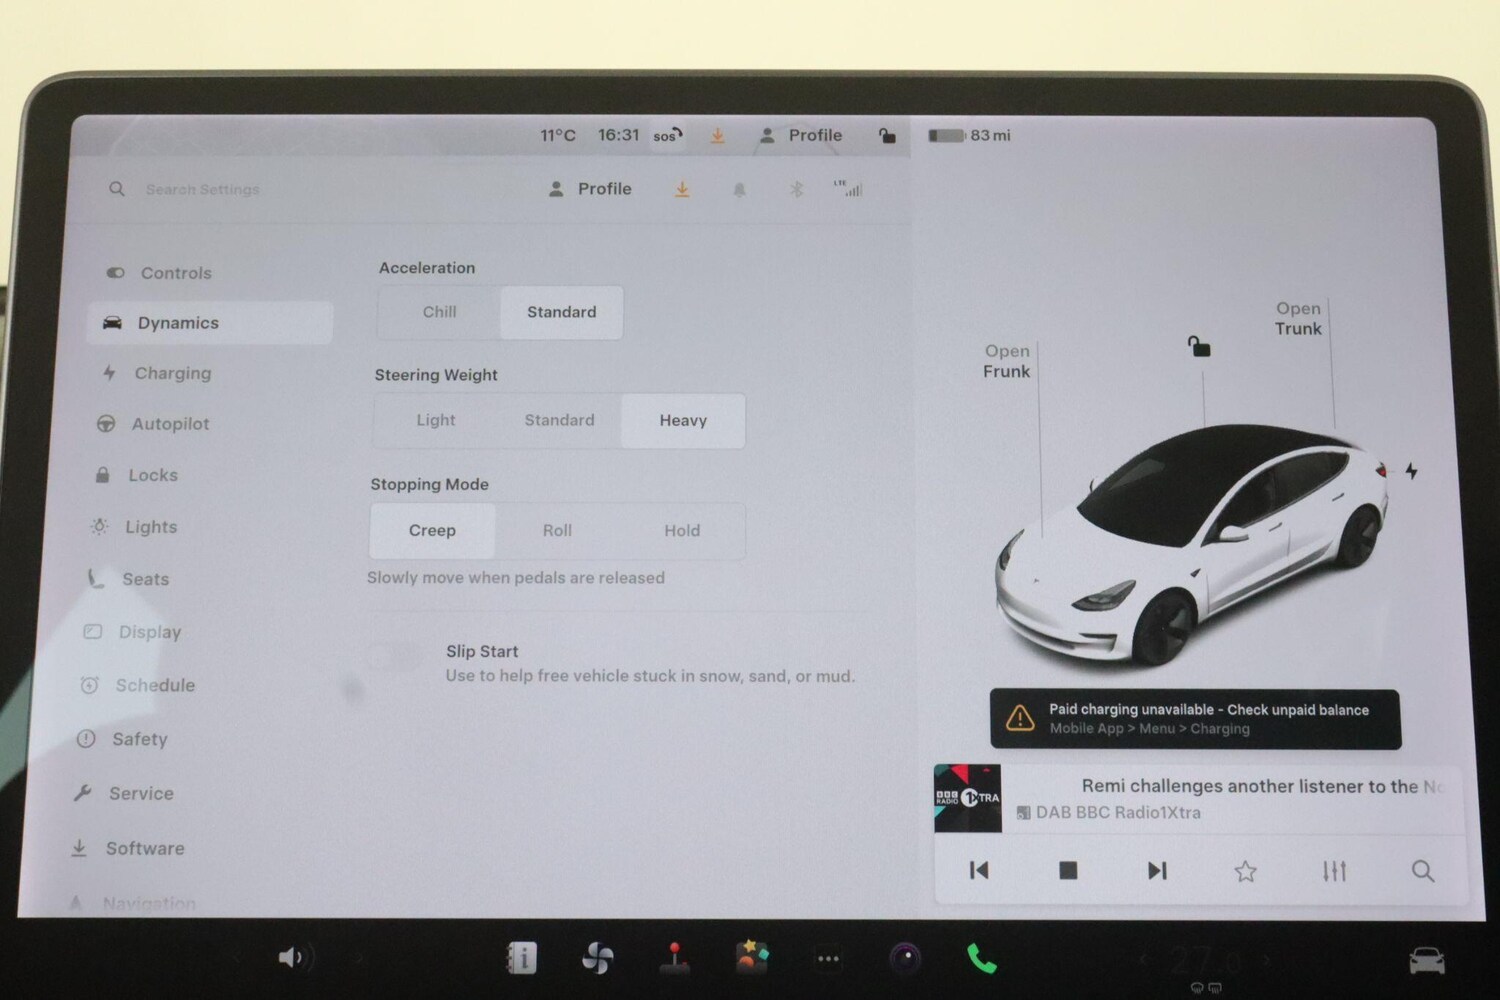Start a call with the green phone icon
The height and width of the screenshot is (1000, 1500).
pos(981,957)
